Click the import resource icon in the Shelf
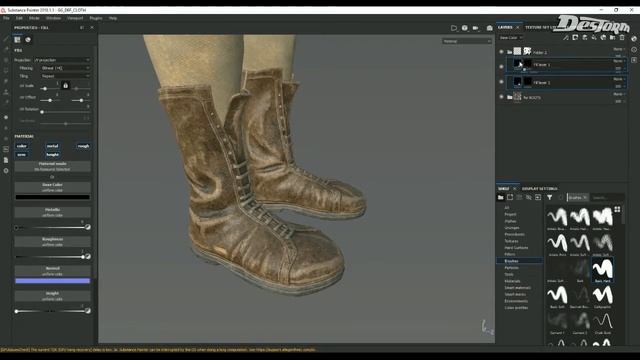This screenshot has width=640, height=360. (x=538, y=198)
